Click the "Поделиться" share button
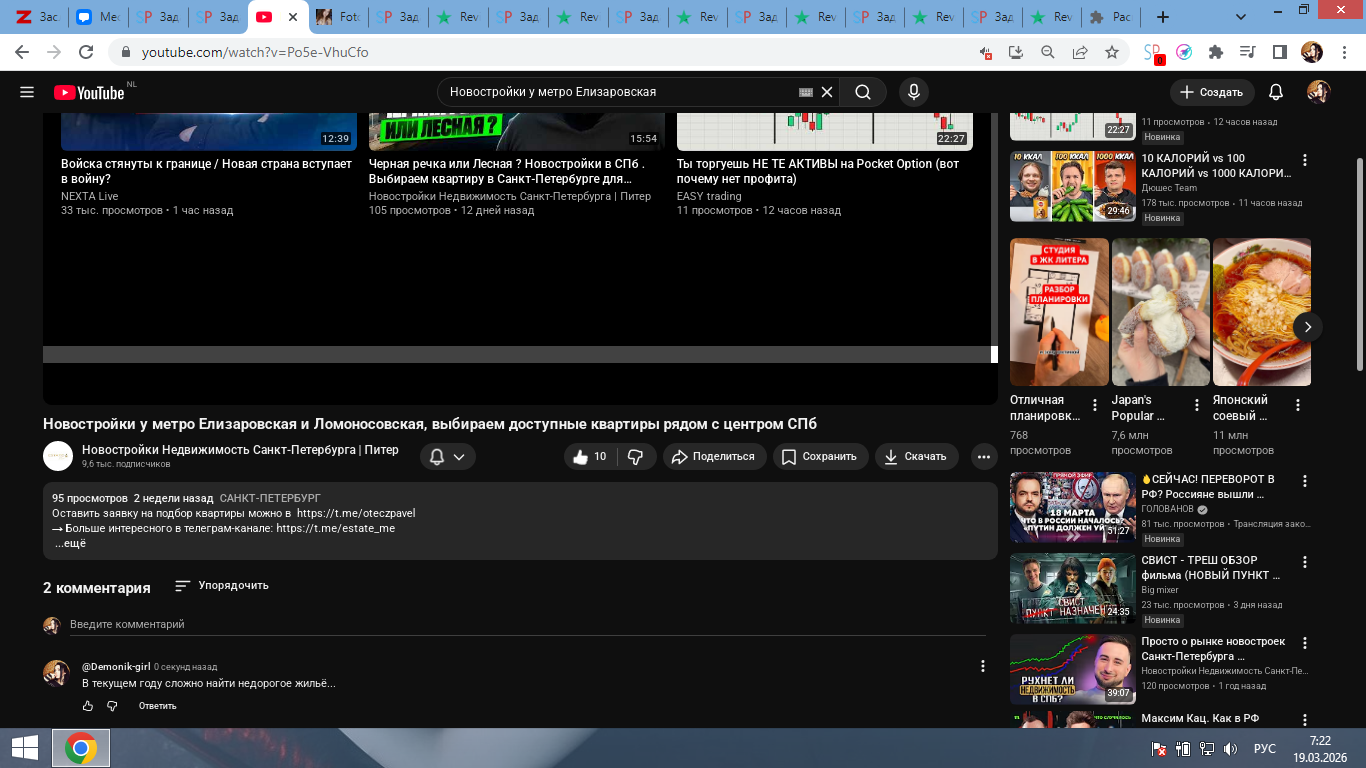The height and width of the screenshot is (768, 1366). tap(713, 457)
